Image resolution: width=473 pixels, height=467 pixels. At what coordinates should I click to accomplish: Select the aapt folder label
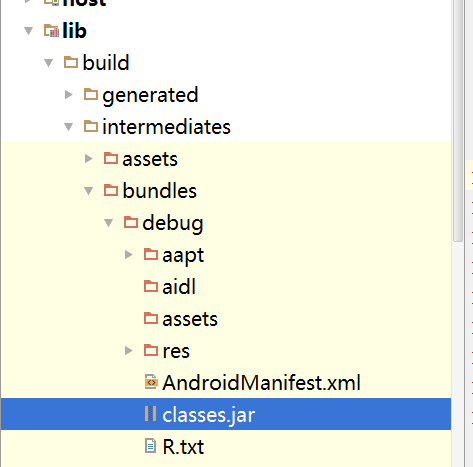point(183,256)
